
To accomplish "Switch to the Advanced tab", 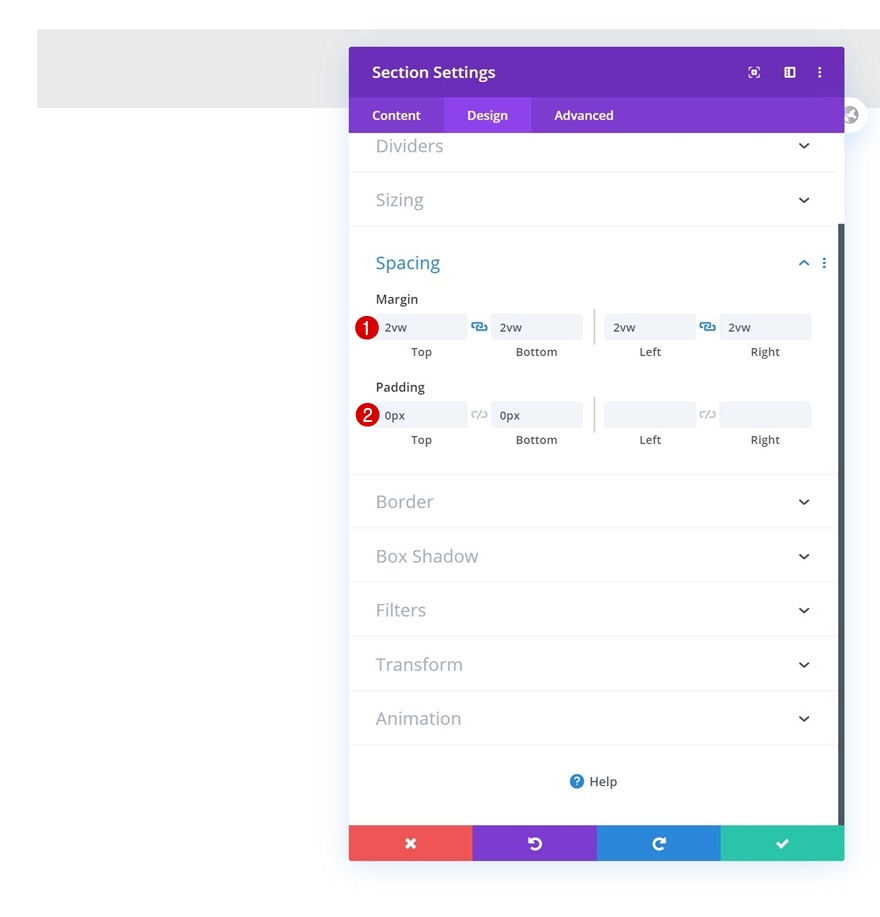I will (584, 115).
